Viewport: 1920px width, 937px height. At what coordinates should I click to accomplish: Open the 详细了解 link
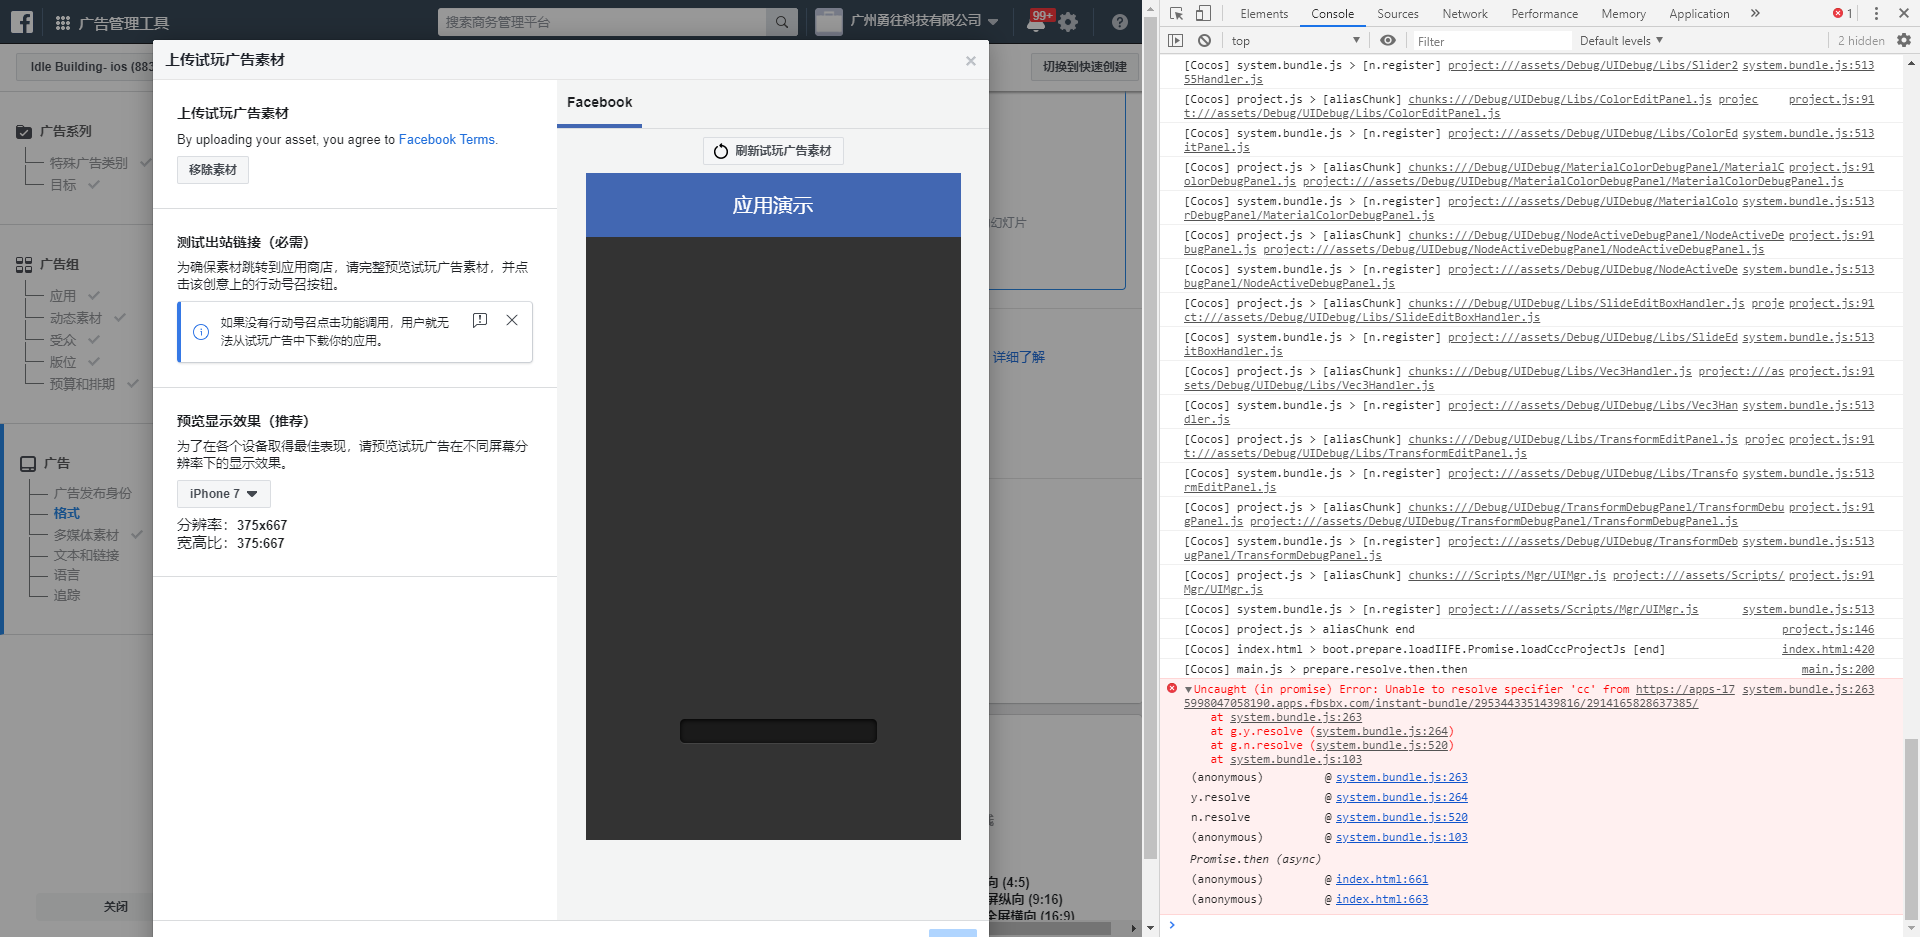click(1019, 357)
